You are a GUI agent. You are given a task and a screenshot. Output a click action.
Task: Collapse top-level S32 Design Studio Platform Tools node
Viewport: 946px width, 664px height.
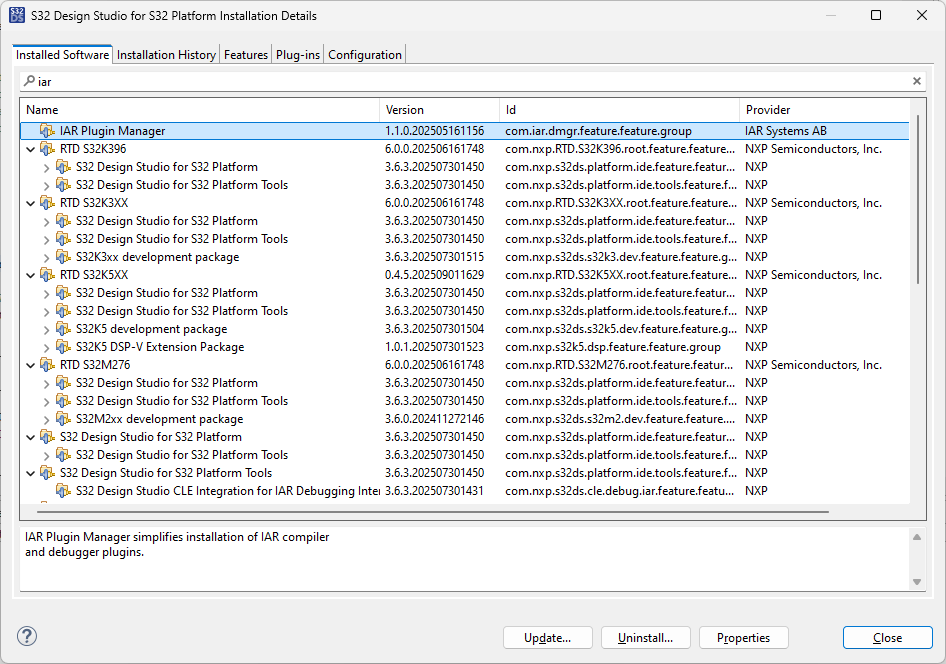pyautogui.click(x=31, y=473)
